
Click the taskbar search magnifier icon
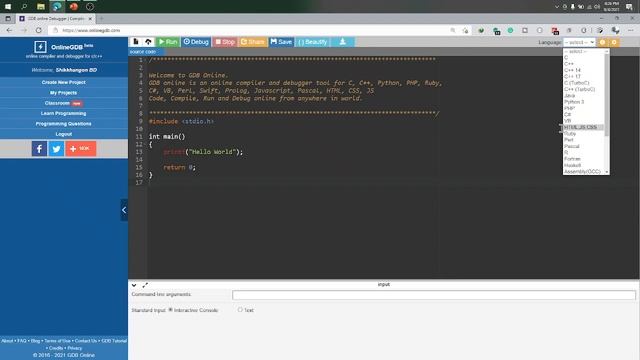click(x=24, y=7)
